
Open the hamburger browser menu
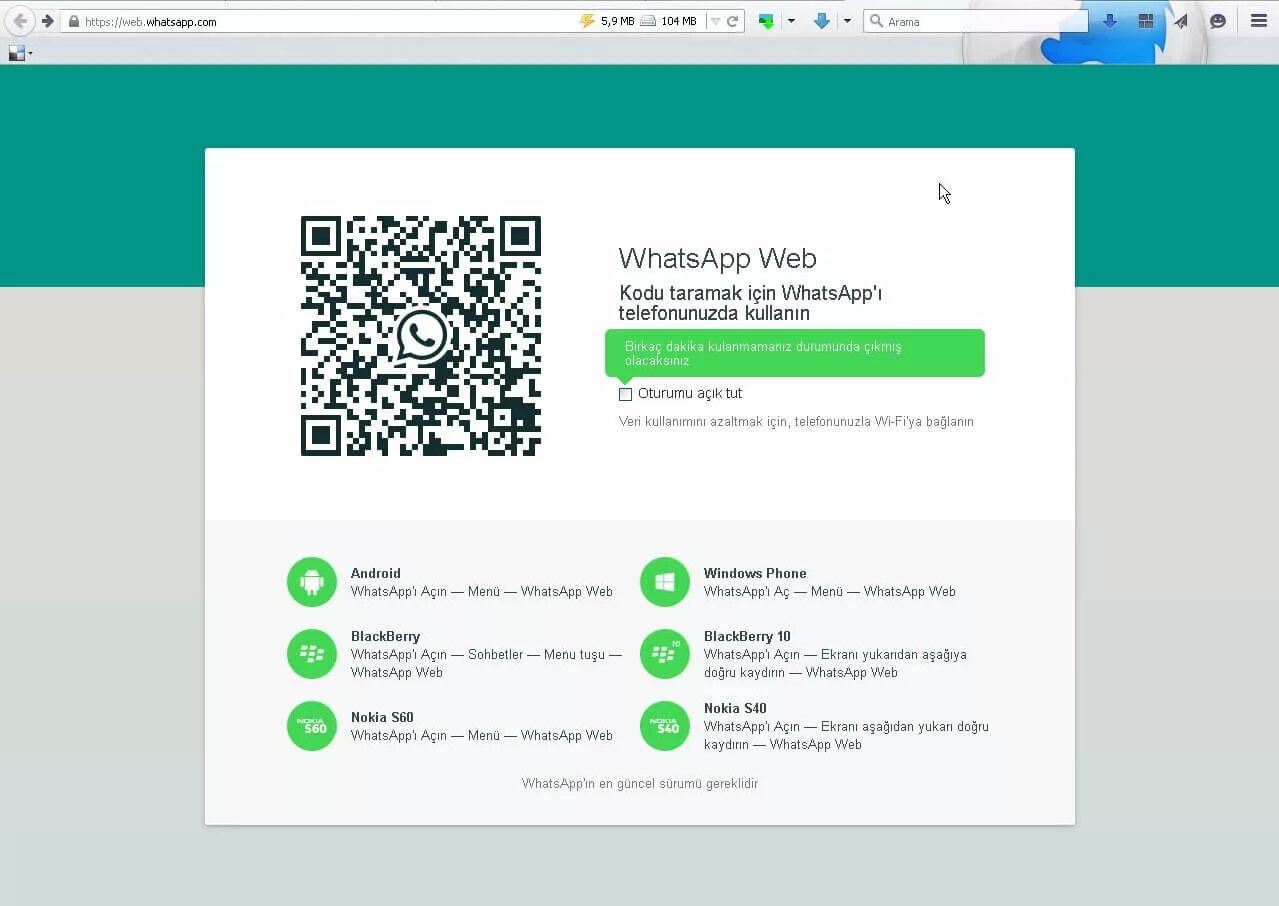[1259, 21]
